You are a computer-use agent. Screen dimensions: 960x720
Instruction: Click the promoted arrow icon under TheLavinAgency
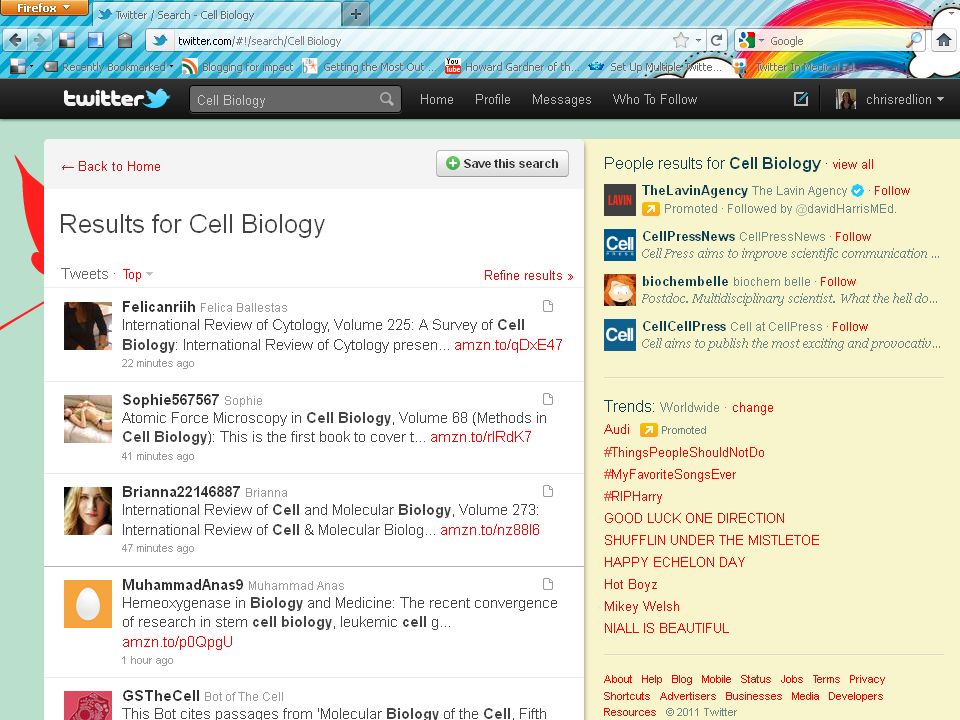click(x=651, y=209)
